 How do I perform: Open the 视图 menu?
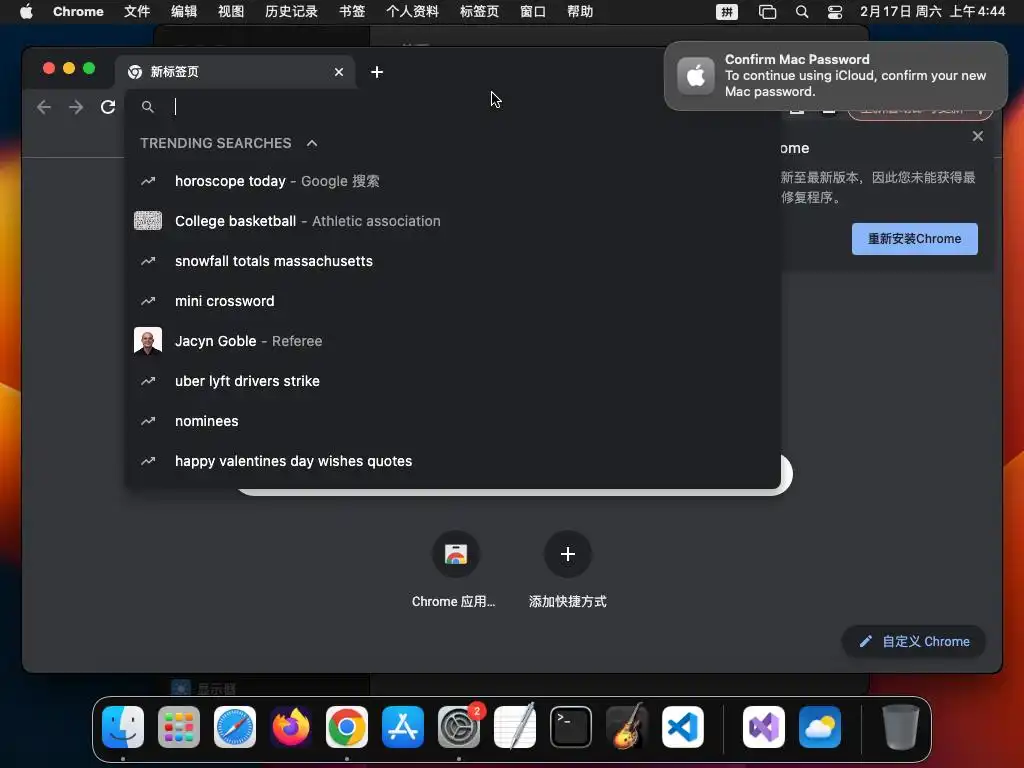coord(231,11)
